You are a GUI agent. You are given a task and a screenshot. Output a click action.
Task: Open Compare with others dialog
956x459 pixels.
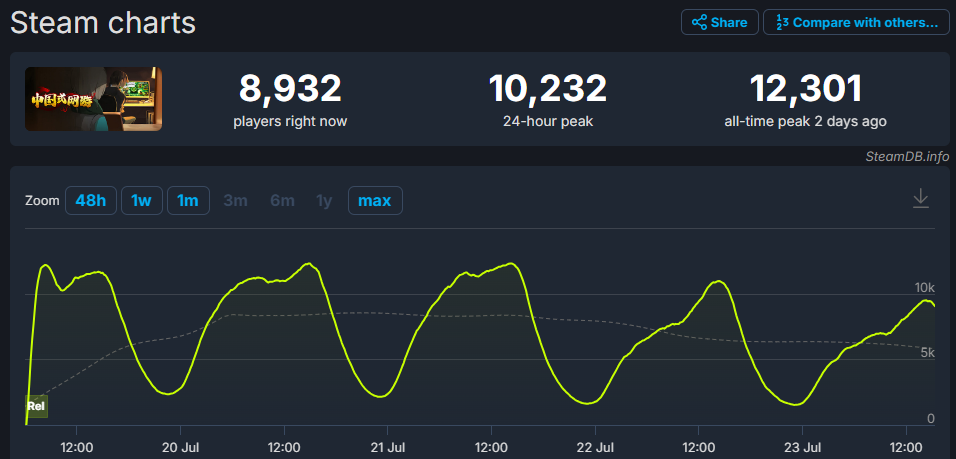pos(856,23)
